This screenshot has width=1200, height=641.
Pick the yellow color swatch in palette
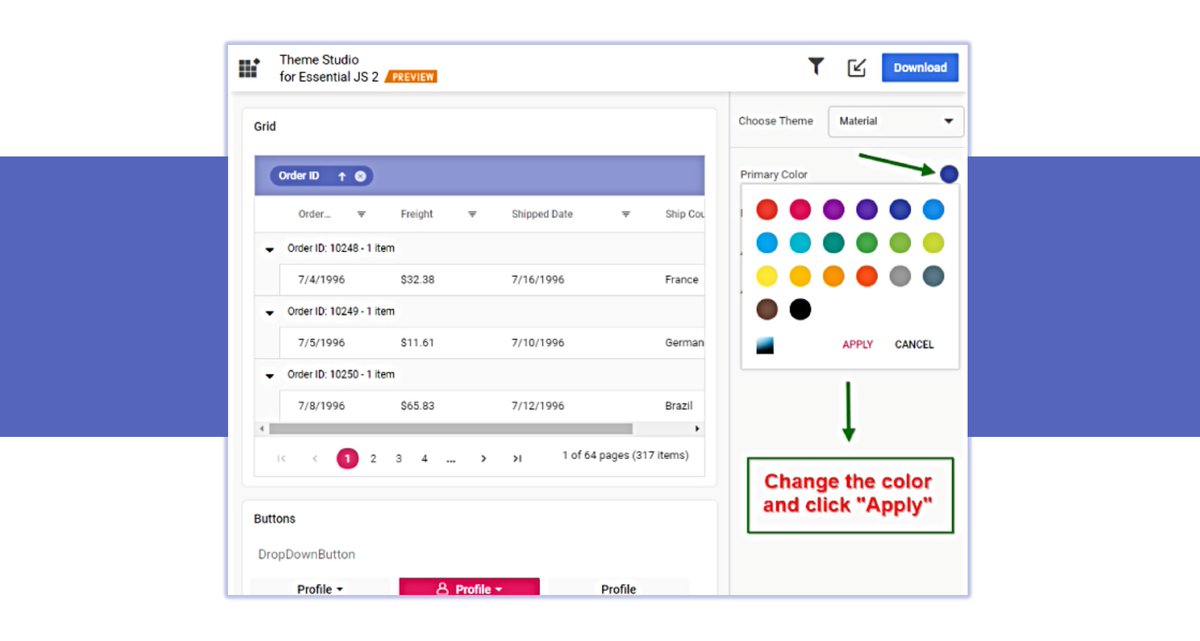(767, 276)
